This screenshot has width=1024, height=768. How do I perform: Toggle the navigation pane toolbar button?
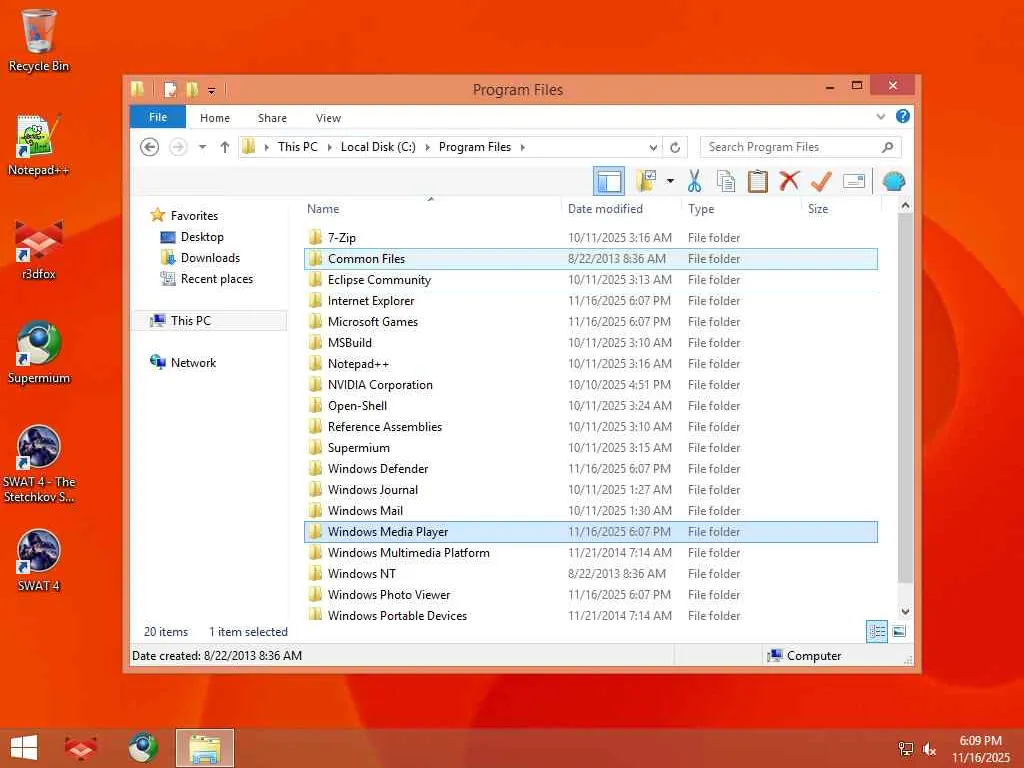(609, 181)
